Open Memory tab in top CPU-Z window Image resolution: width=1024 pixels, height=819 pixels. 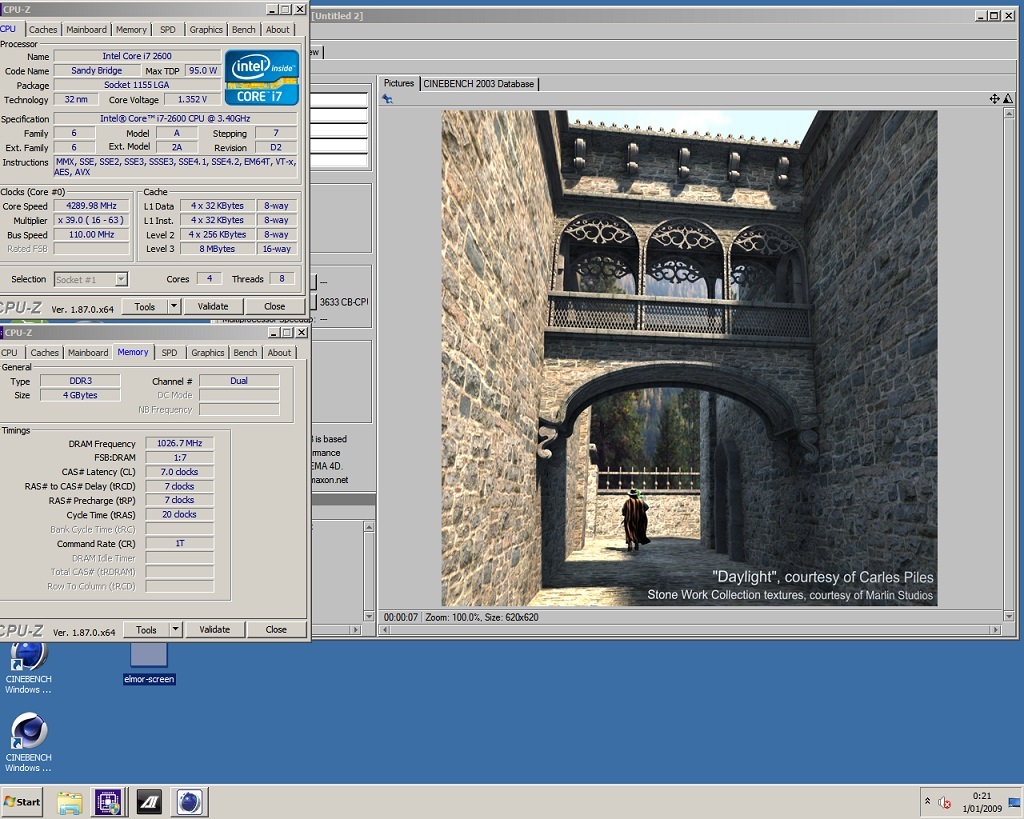tap(131, 29)
